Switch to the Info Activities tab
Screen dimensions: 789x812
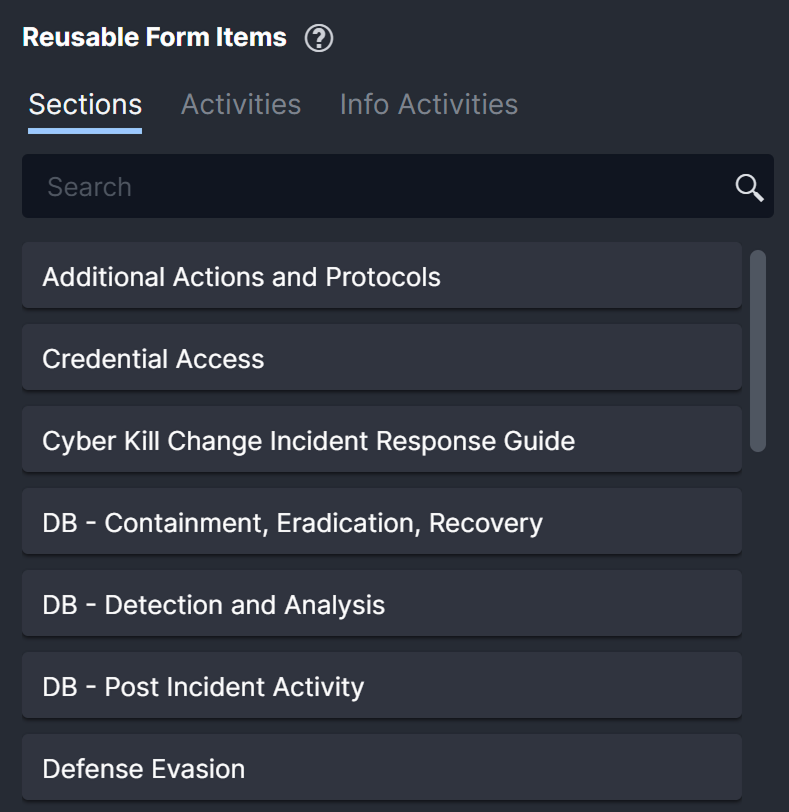pos(428,104)
